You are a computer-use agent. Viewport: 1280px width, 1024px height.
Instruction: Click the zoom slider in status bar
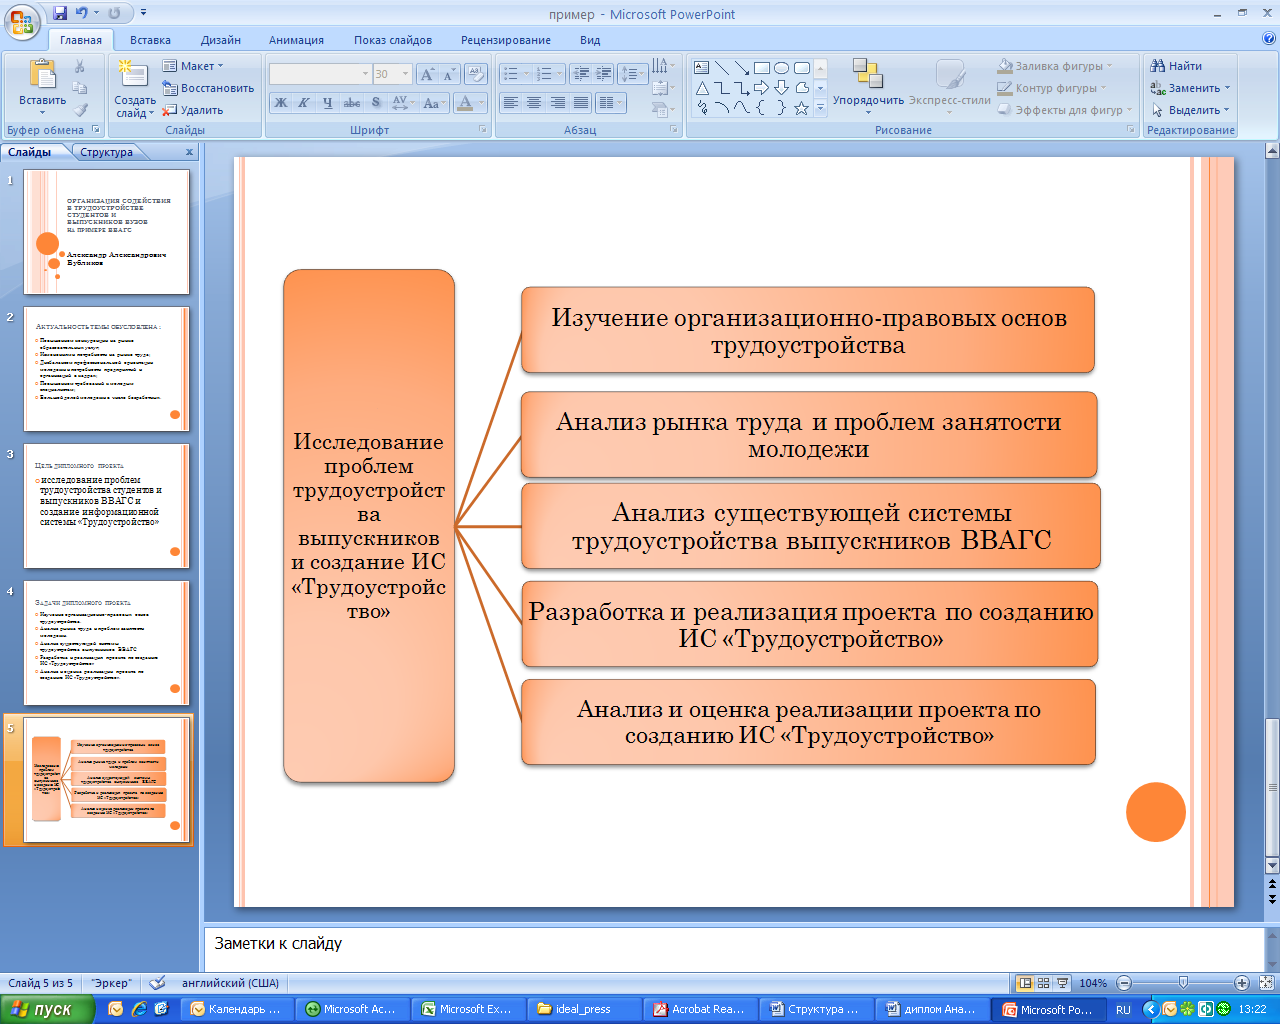[1183, 983]
